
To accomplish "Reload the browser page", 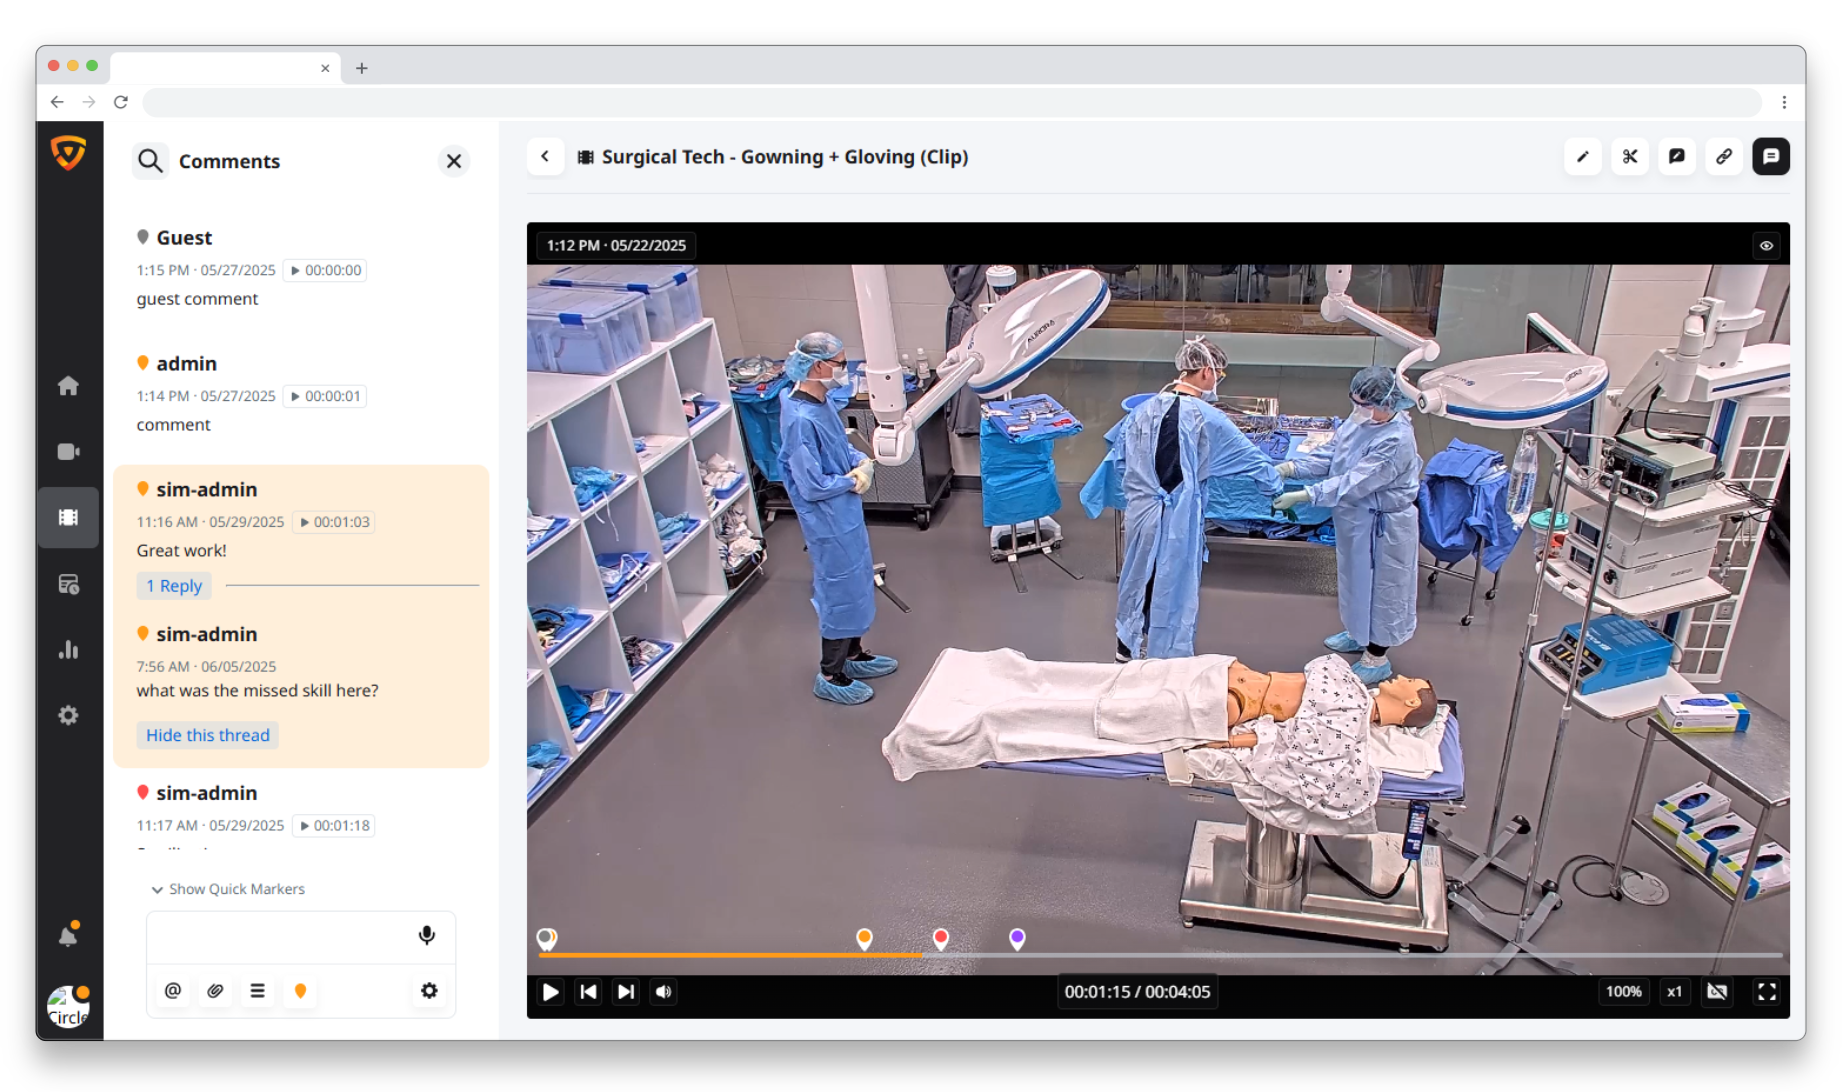I will coord(121,102).
